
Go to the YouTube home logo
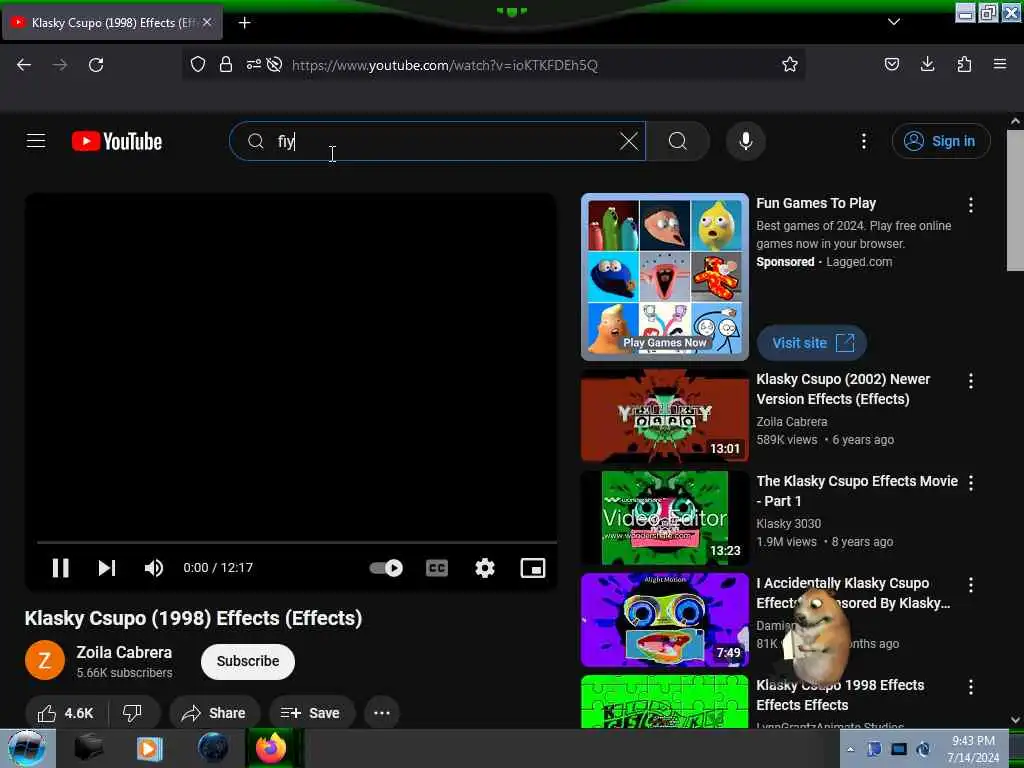[x=117, y=141]
